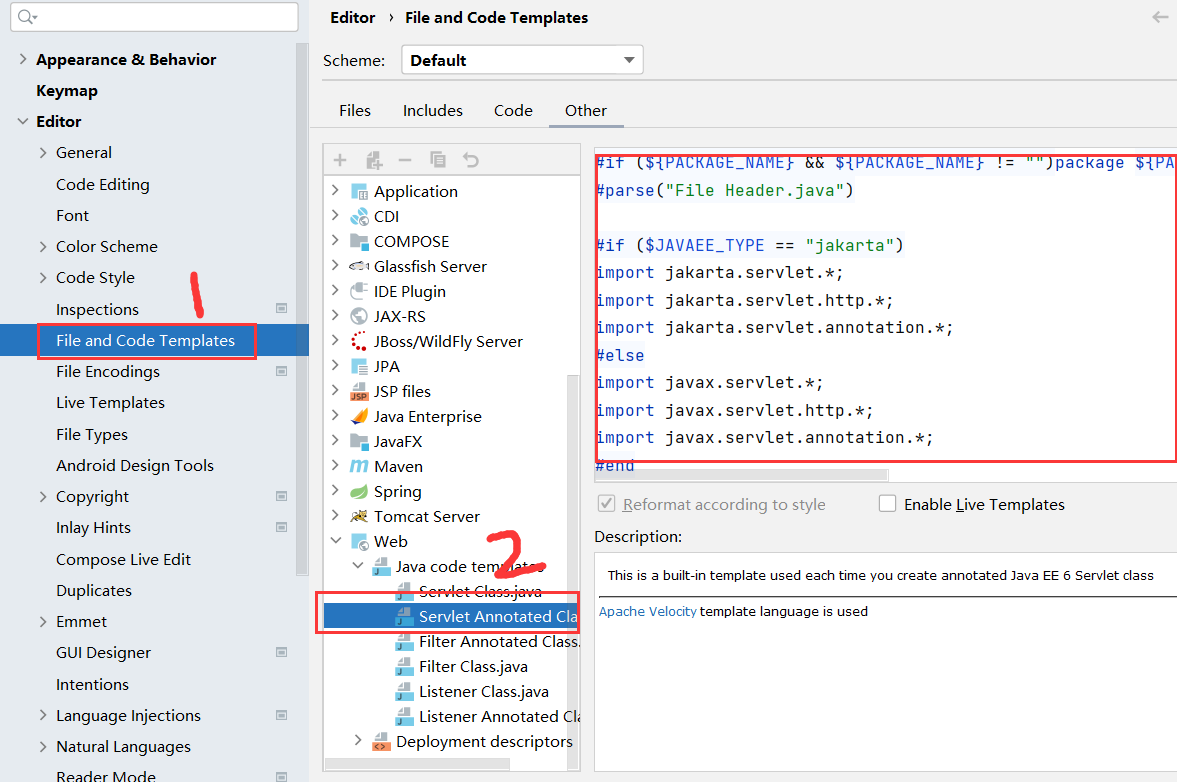Select the Spring leaf icon item
Image resolution: width=1177 pixels, height=782 pixels.
point(359,491)
